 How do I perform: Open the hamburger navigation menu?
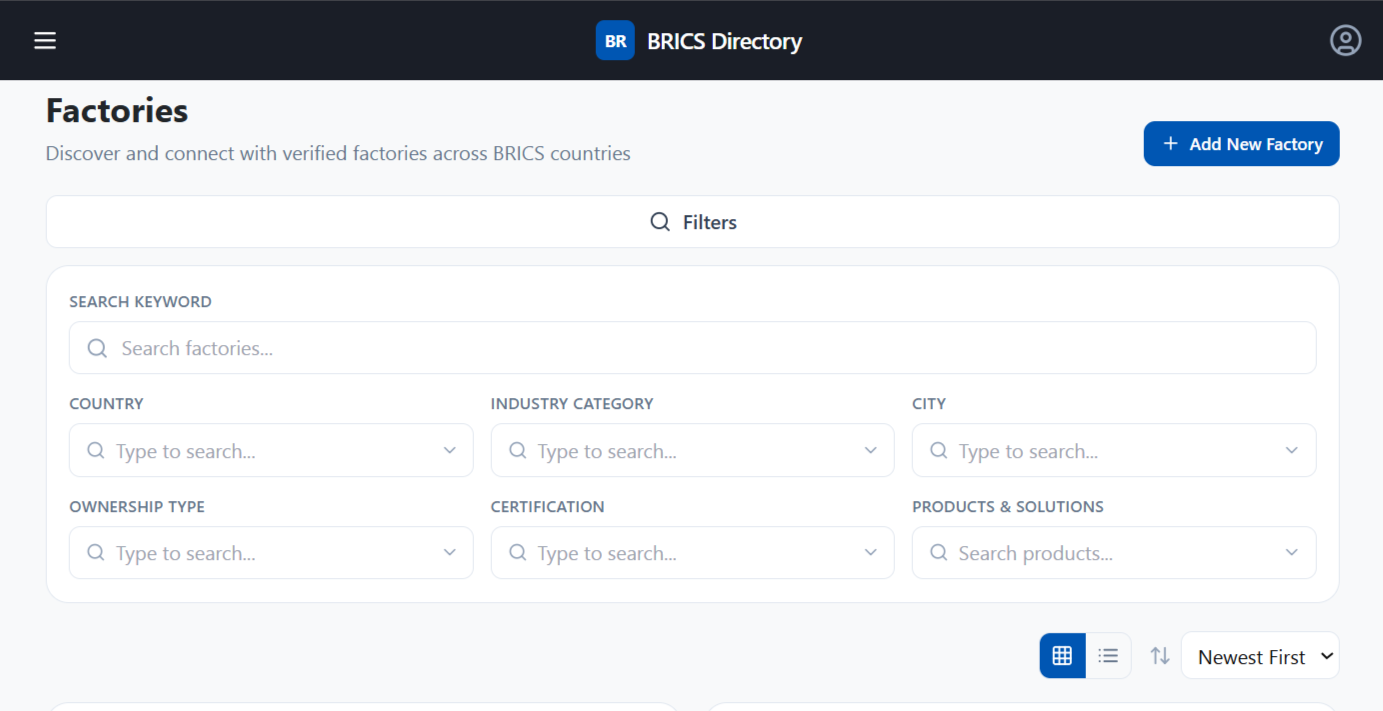(x=45, y=40)
